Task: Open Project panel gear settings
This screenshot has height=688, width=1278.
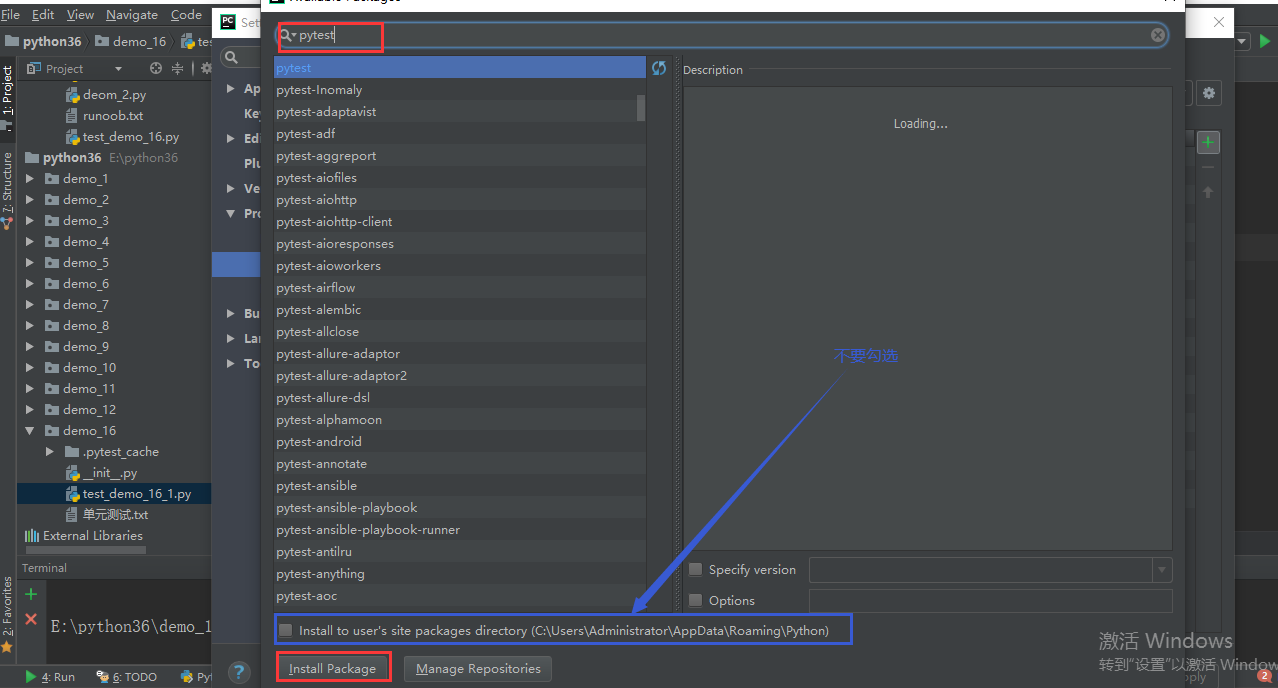Action: [206, 68]
